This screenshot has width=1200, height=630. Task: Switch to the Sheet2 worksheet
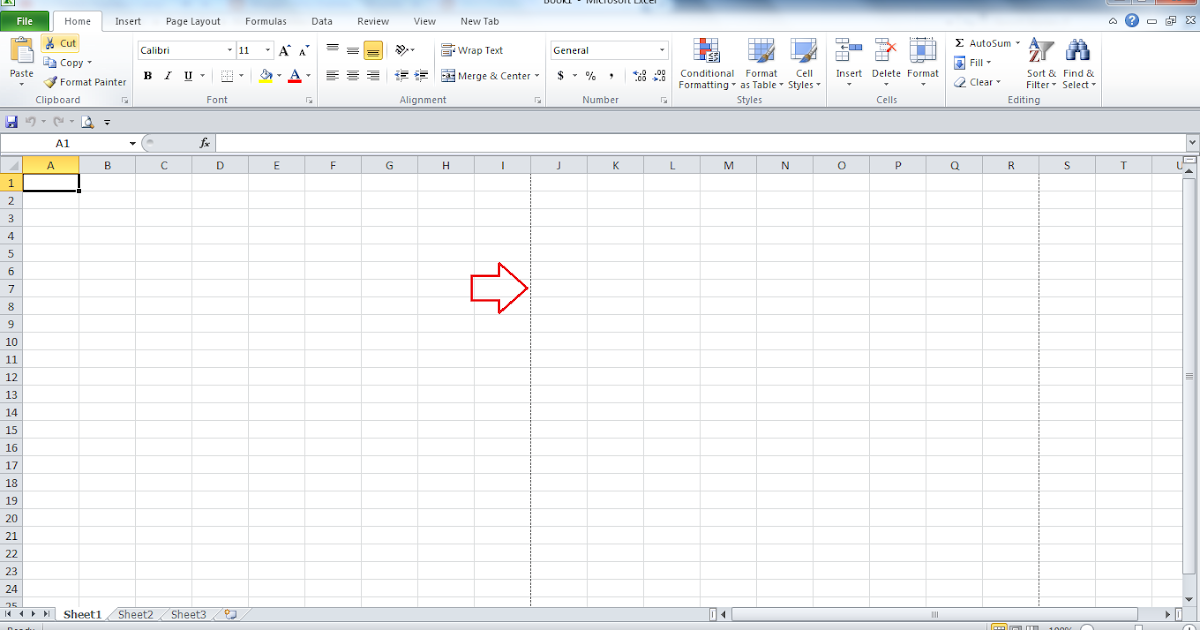tap(136, 615)
